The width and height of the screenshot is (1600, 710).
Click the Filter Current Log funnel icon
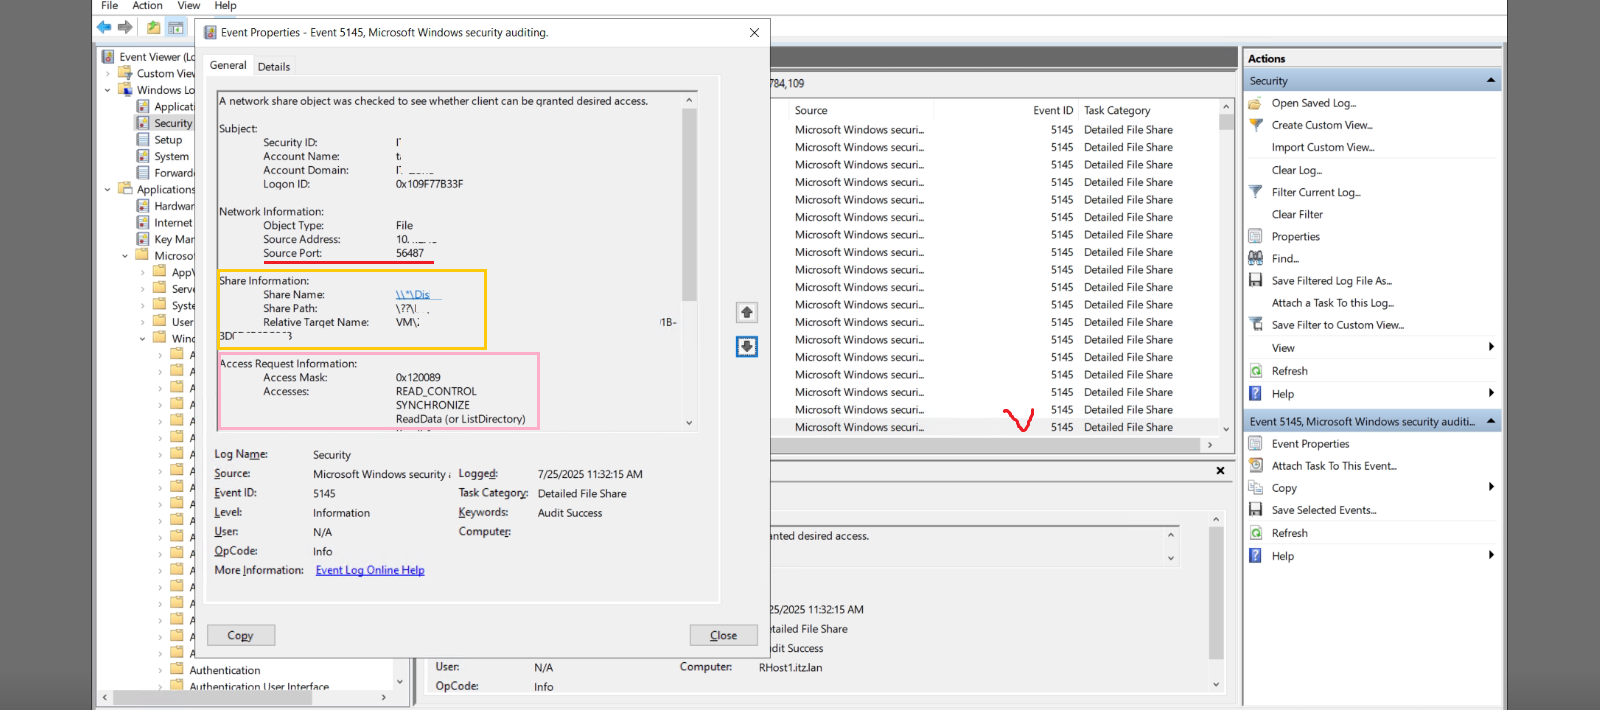1255,192
